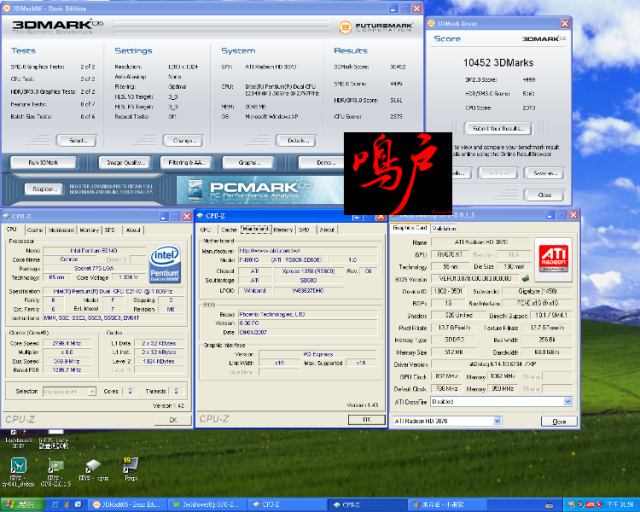Click the GPU Clock value in GPU-Z
Image resolution: width=640 pixels, height=512 pixels.
pyautogui.click(x=447, y=376)
